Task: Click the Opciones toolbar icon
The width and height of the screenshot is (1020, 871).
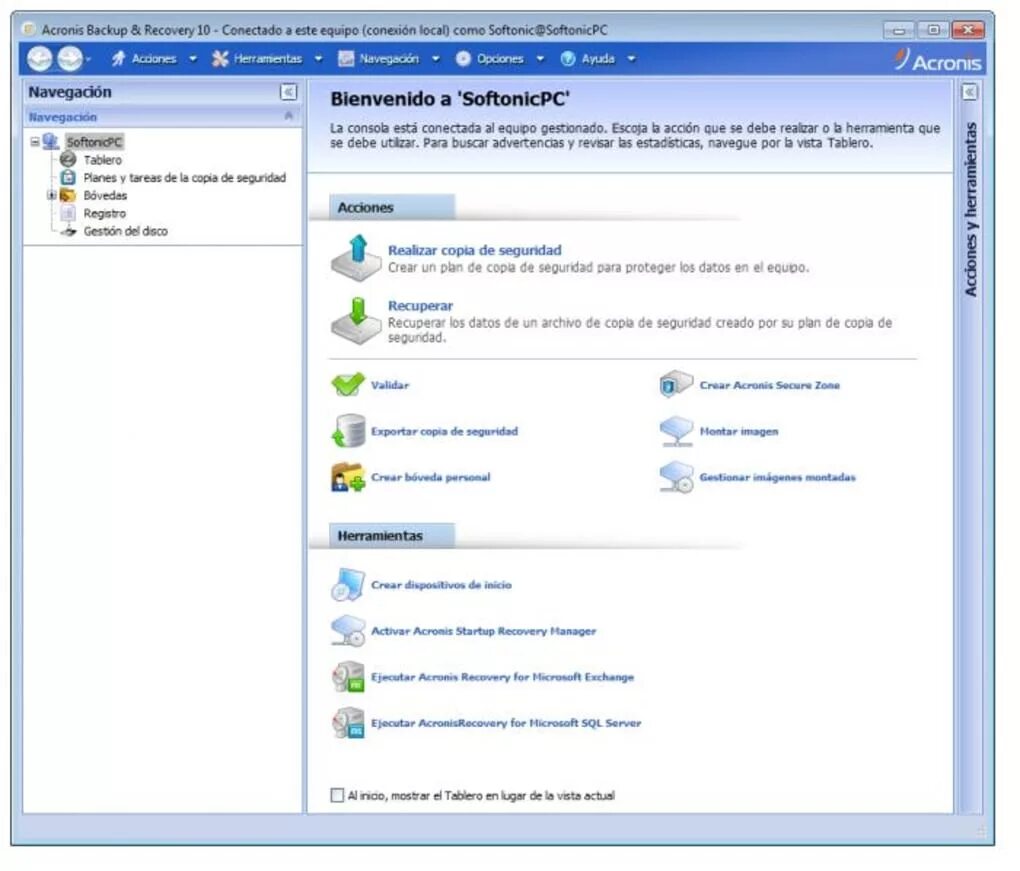Action: (x=463, y=59)
